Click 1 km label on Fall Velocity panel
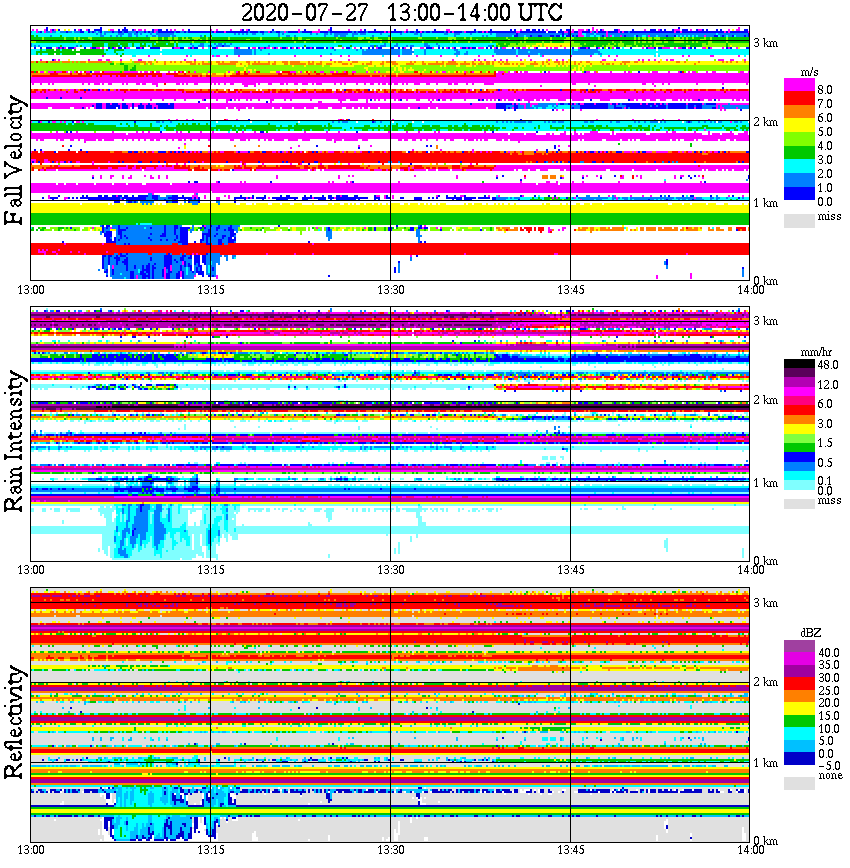850x868 pixels. pyautogui.click(x=765, y=203)
